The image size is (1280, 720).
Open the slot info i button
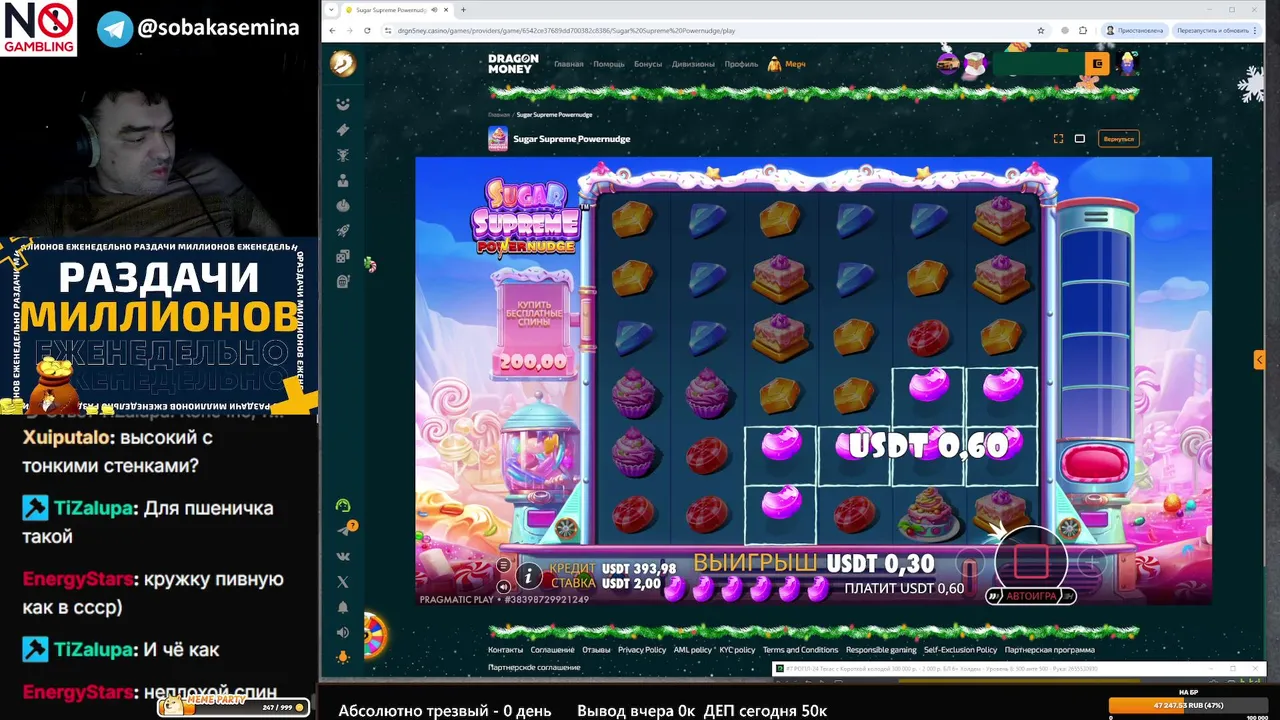coord(528,575)
